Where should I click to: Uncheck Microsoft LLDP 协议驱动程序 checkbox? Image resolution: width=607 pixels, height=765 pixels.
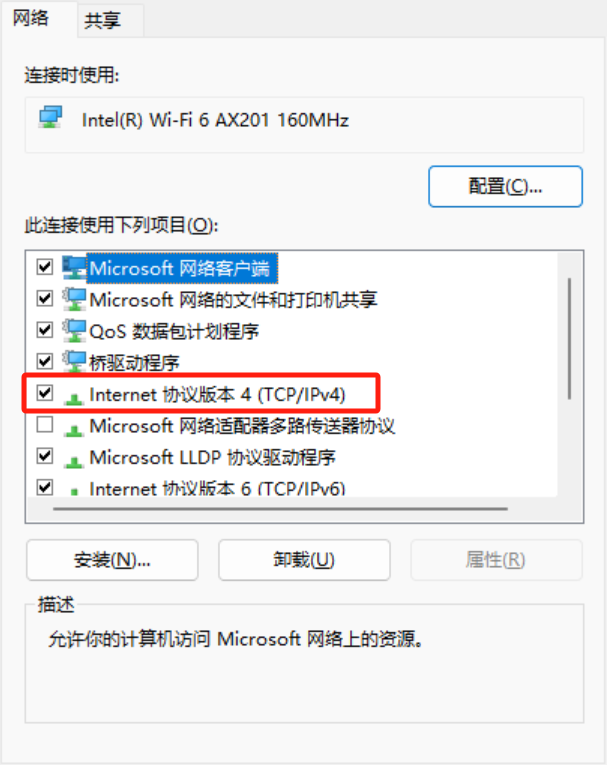pyautogui.click(x=45, y=456)
